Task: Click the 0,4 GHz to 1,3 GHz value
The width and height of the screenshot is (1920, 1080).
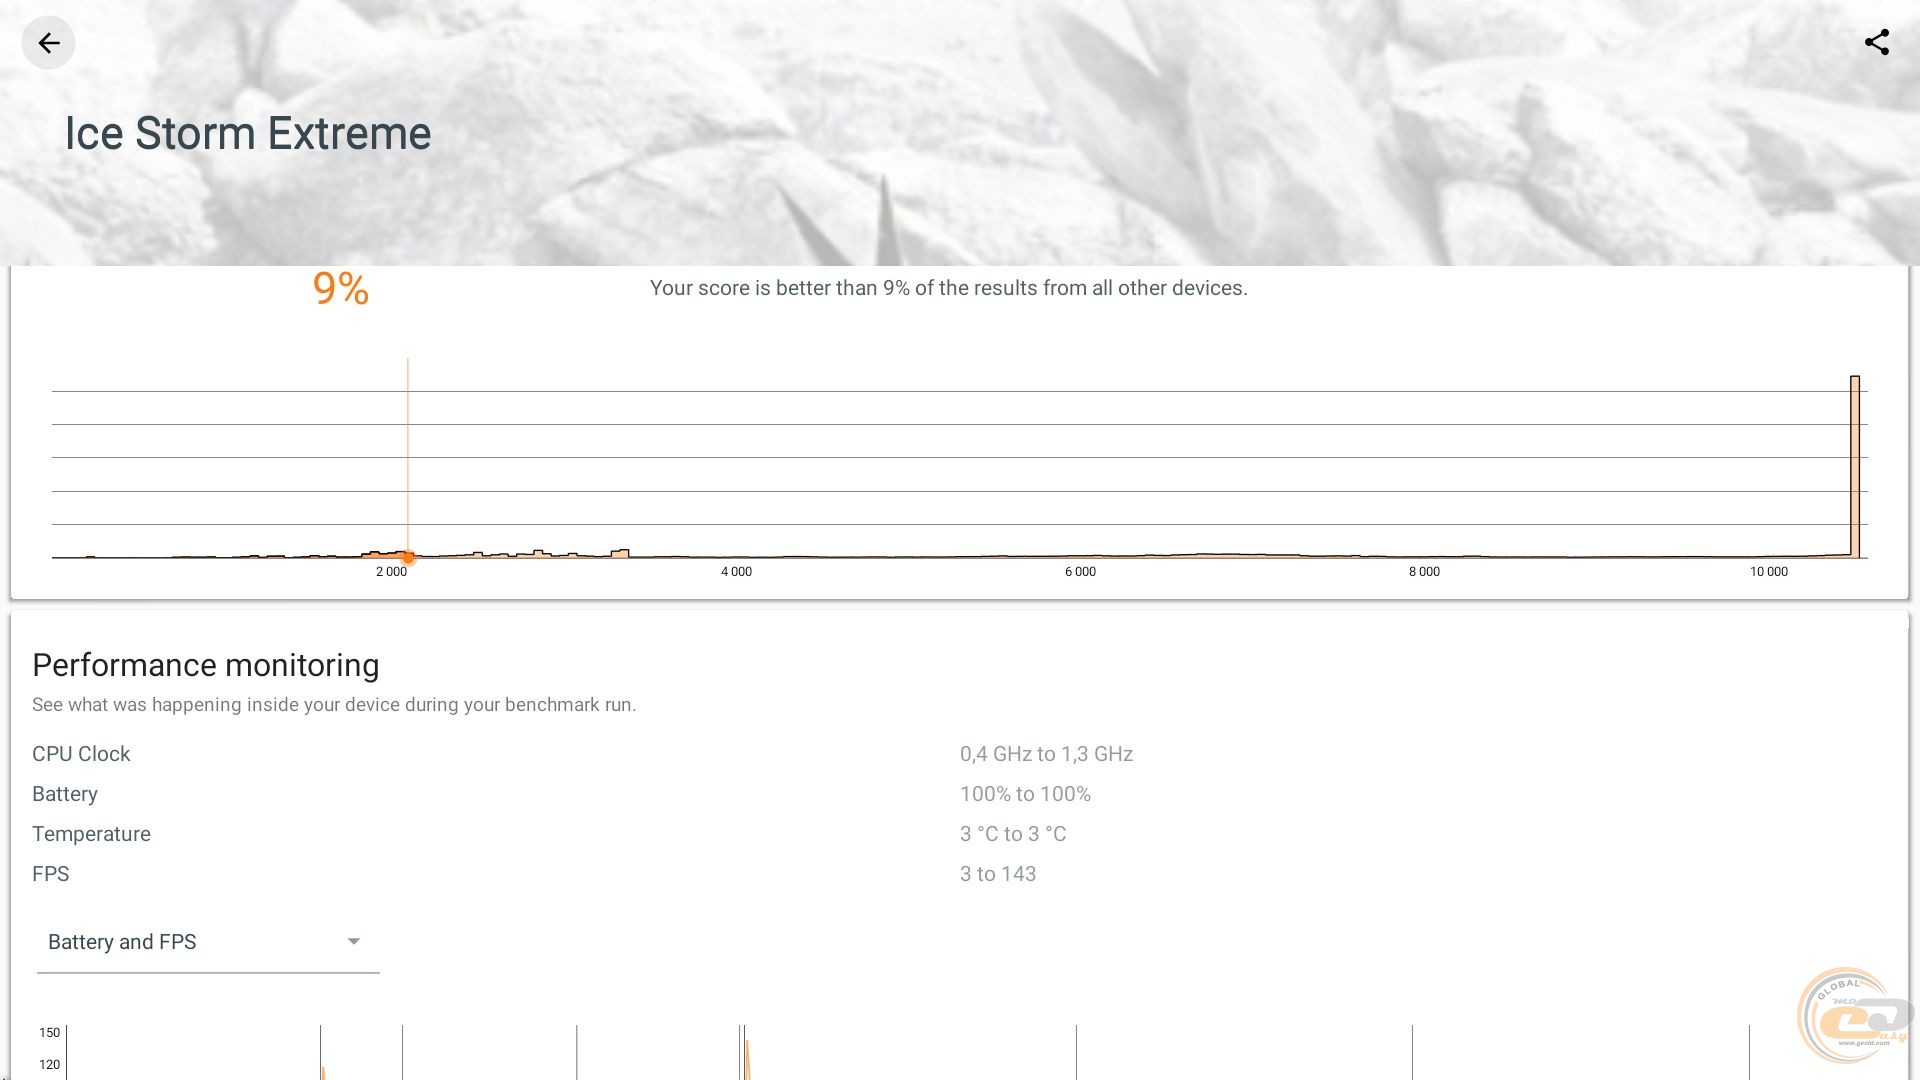Action: pos(1046,754)
